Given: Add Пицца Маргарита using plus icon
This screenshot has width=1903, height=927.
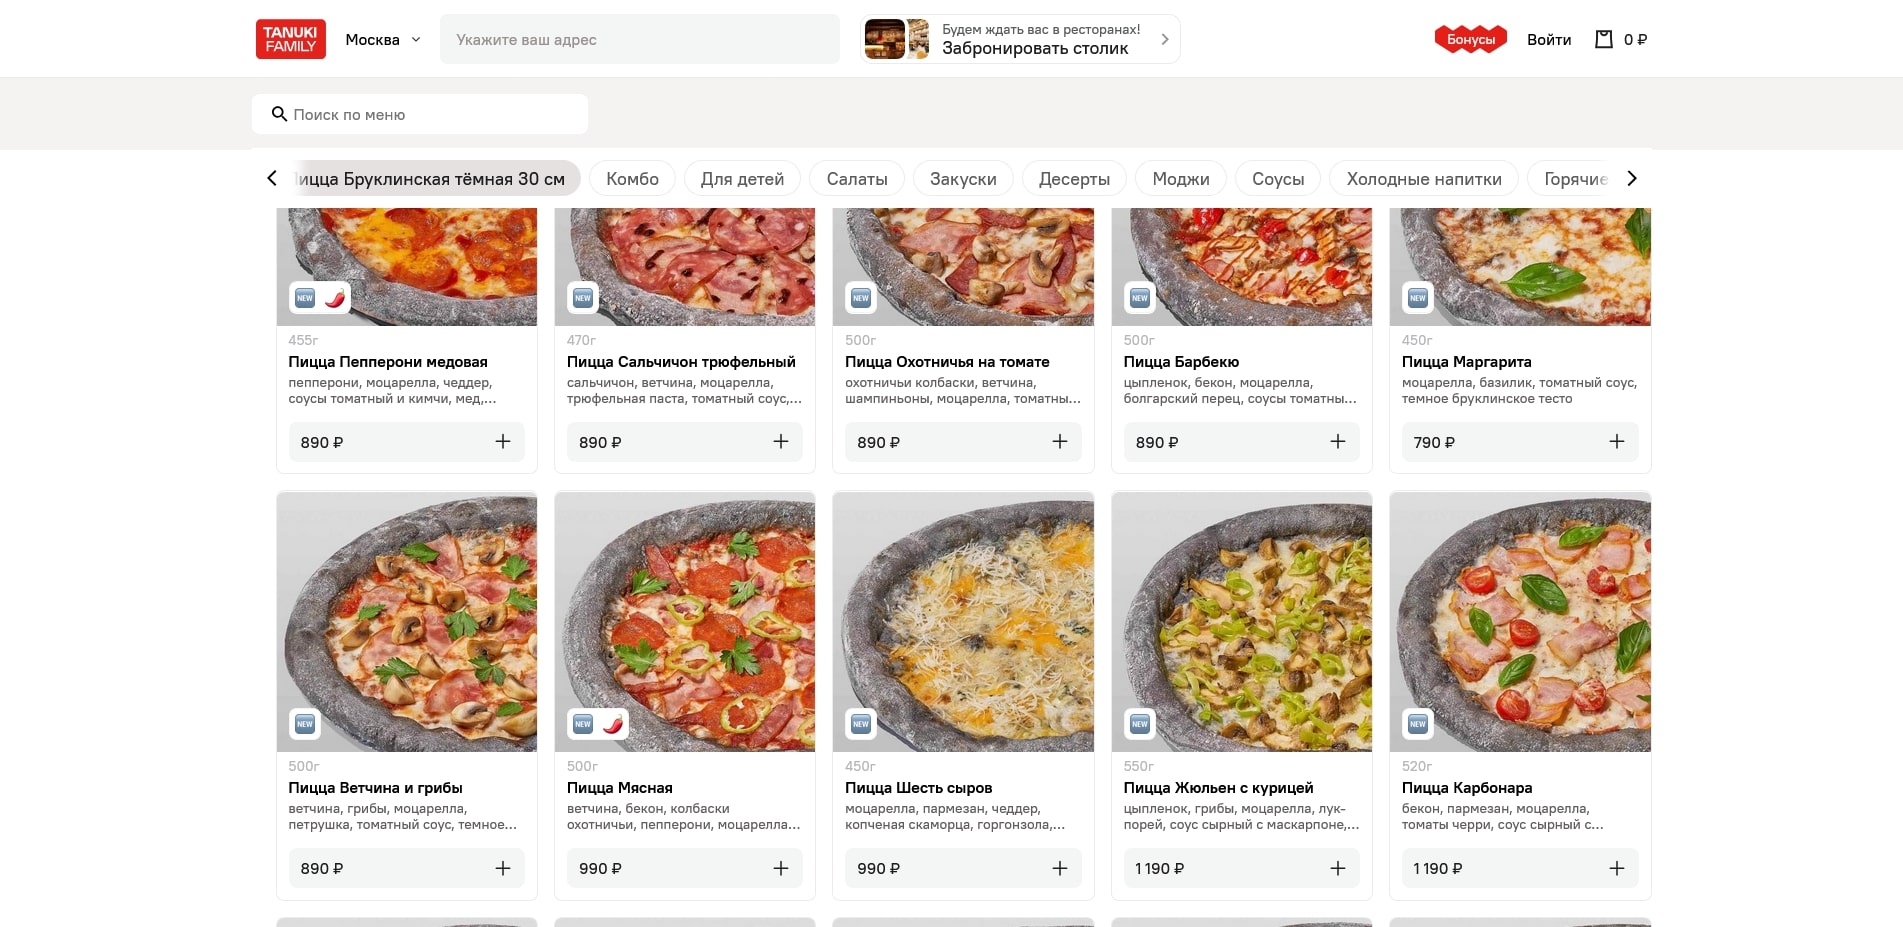Looking at the screenshot, I should [x=1616, y=442].
